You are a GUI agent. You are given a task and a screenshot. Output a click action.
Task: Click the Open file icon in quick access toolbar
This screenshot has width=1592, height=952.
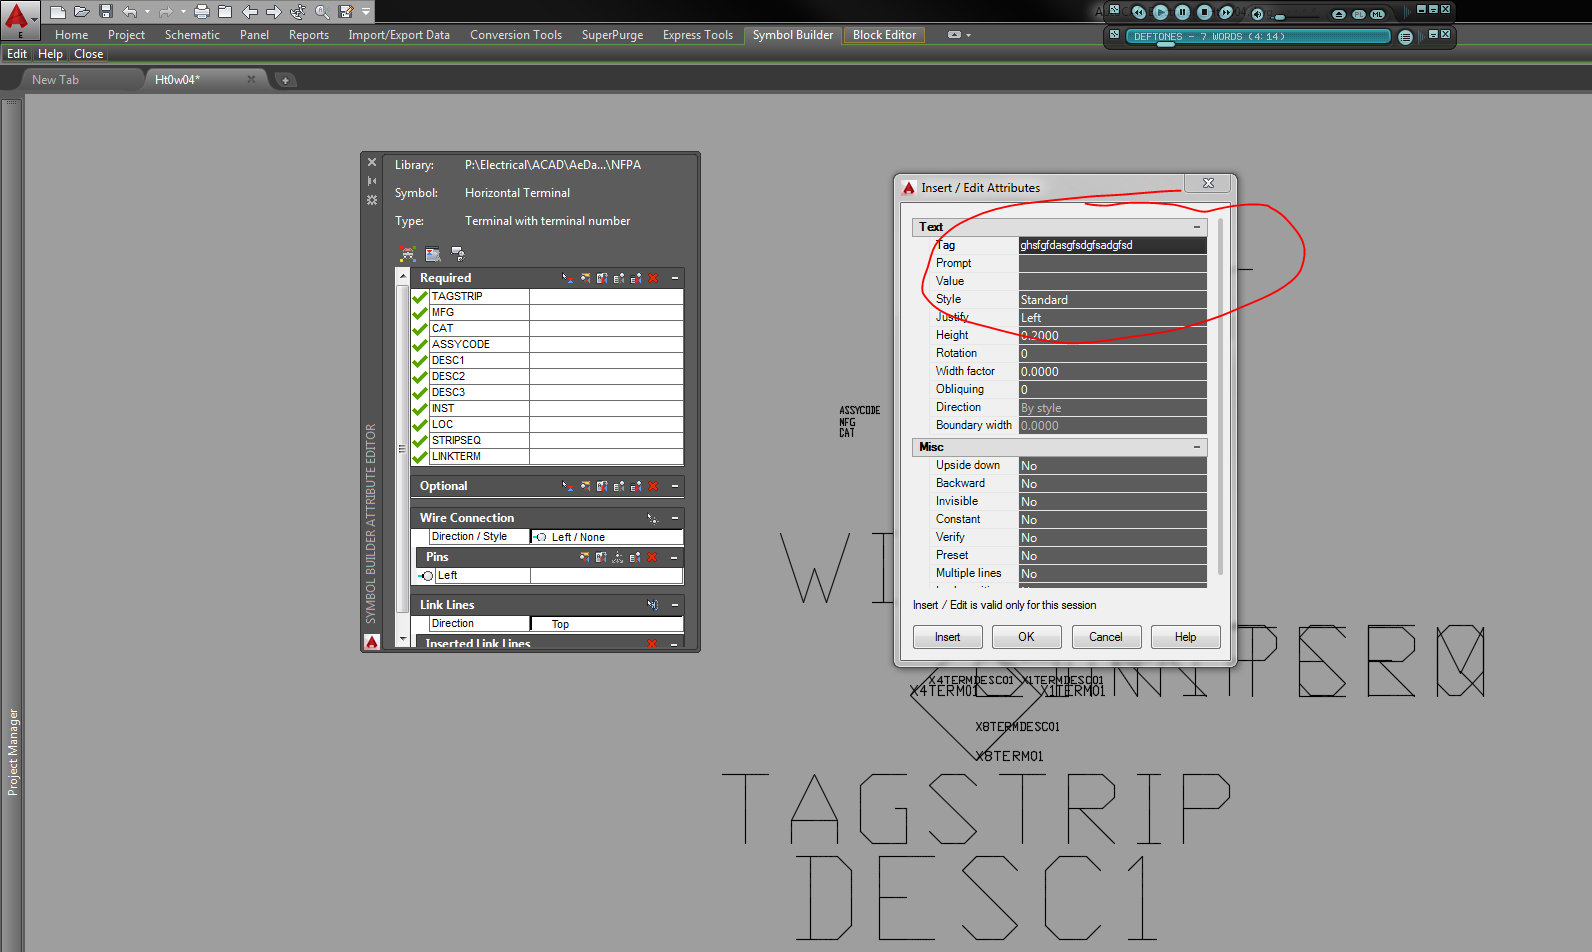tap(82, 12)
